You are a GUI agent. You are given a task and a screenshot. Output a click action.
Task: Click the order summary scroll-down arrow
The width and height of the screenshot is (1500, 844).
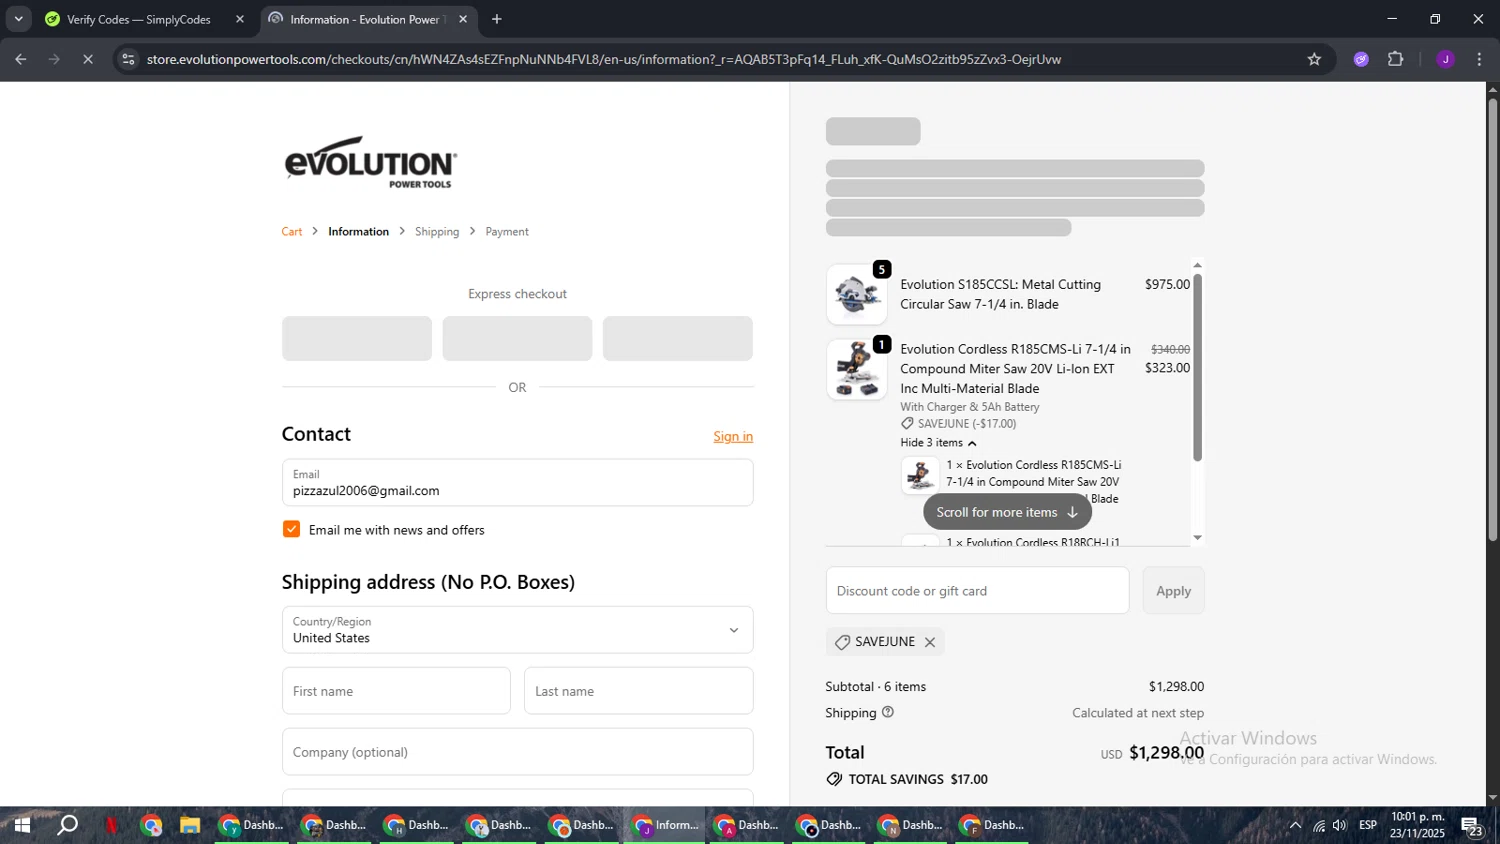click(1197, 538)
